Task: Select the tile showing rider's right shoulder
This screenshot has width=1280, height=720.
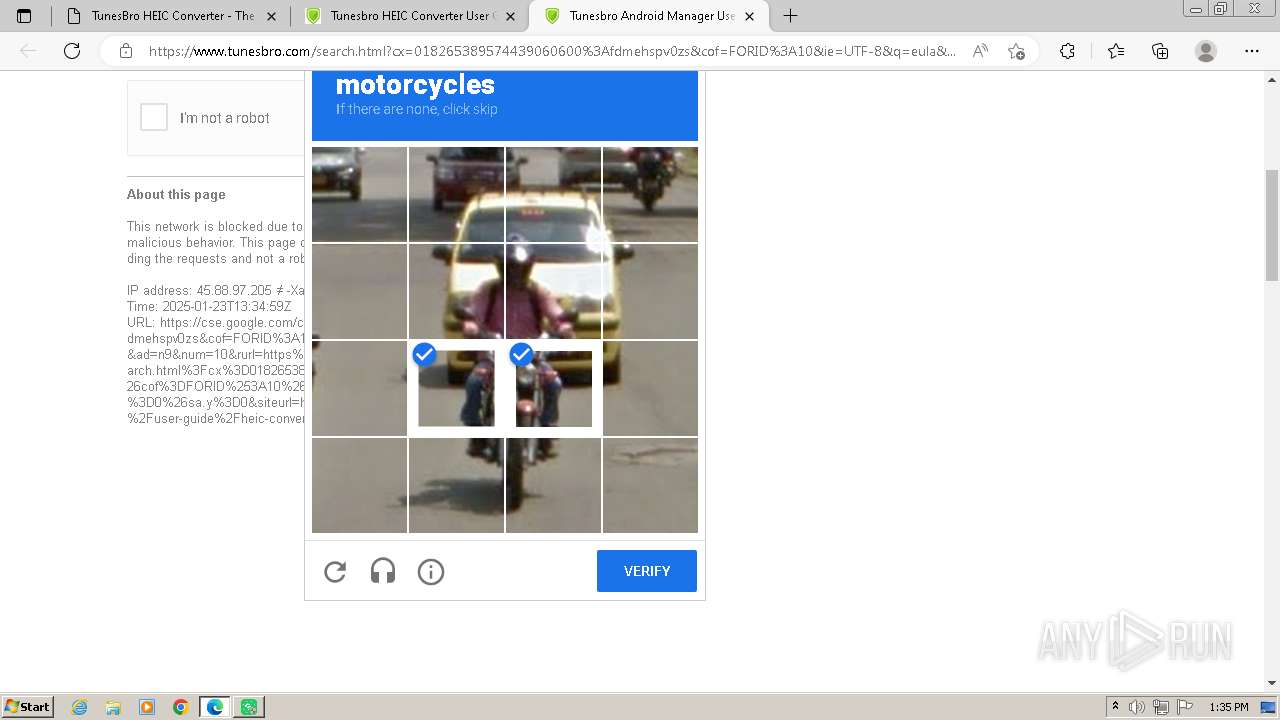Action: pos(456,291)
